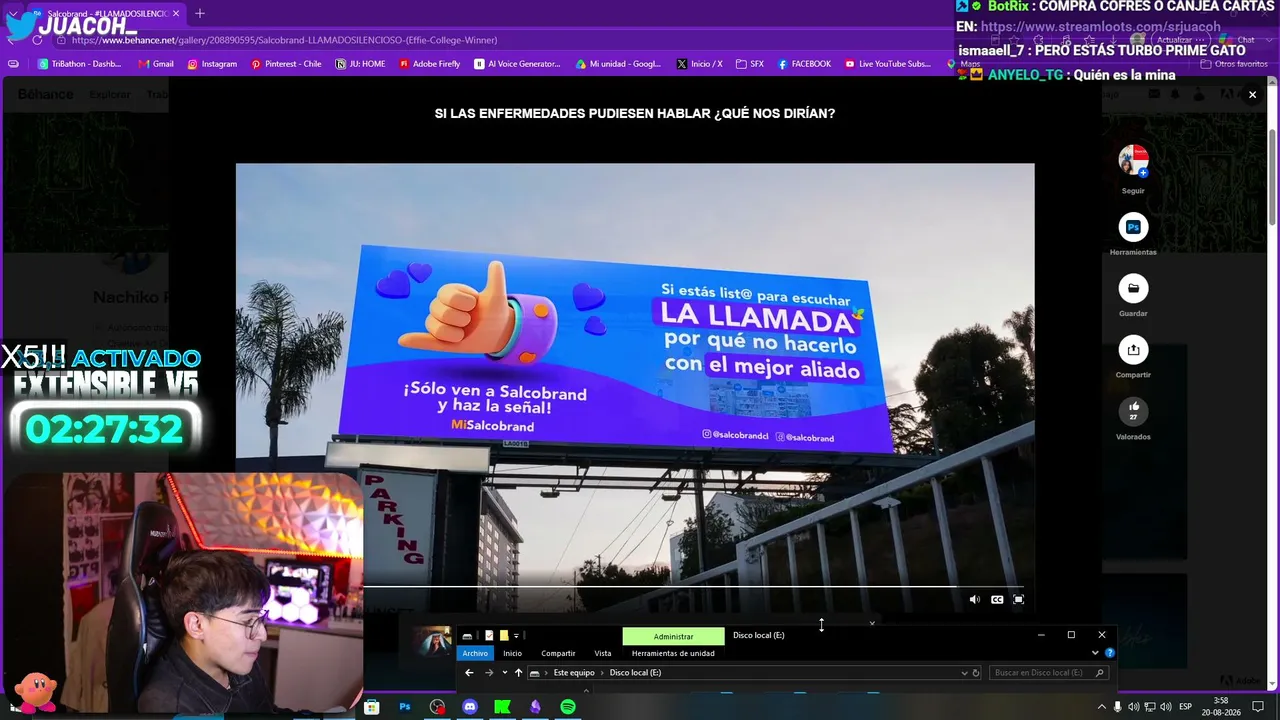The image size is (1280, 720).
Task: Click the New Folder quick access icon
Action: coord(504,636)
